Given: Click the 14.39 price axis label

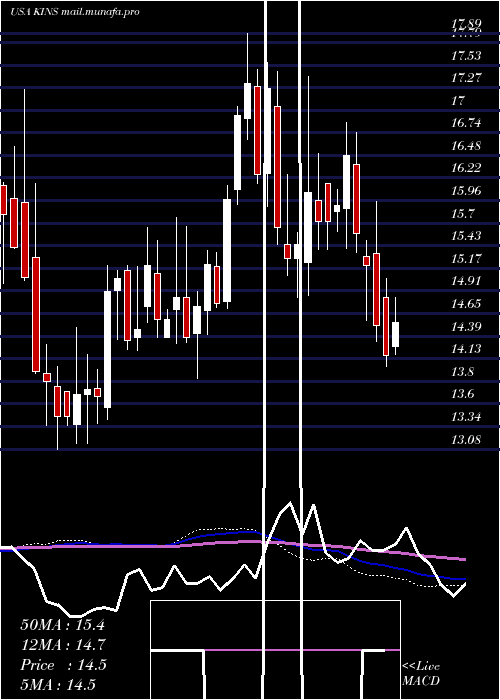Looking at the screenshot, I should coord(466,327).
